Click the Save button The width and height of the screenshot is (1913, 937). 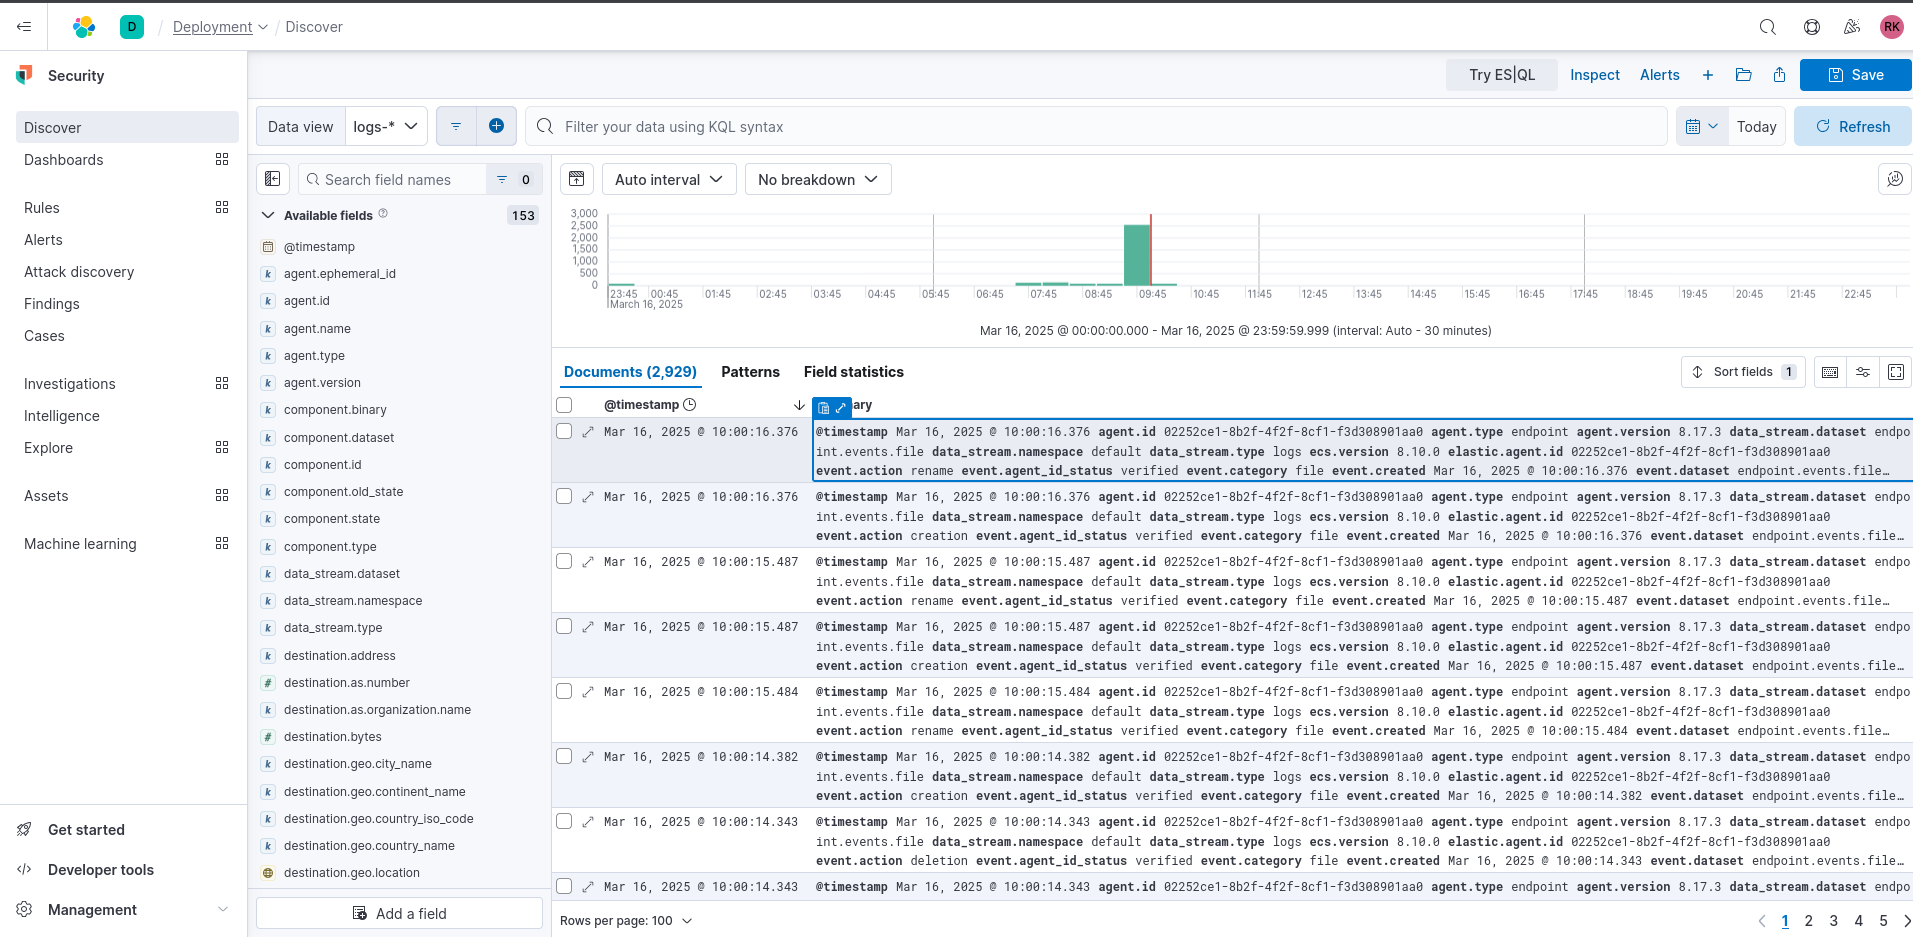point(1855,75)
